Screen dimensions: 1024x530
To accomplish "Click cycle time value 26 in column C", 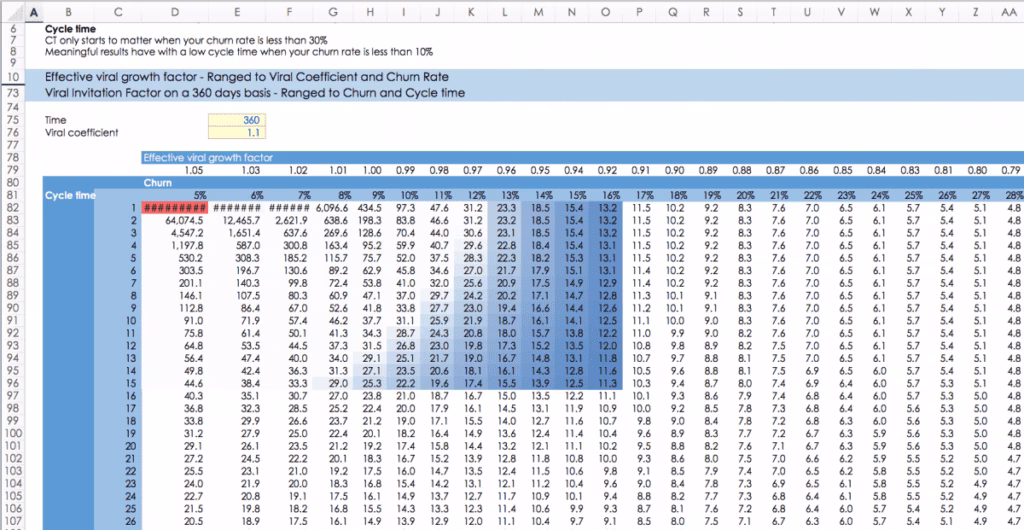I will [x=118, y=520].
